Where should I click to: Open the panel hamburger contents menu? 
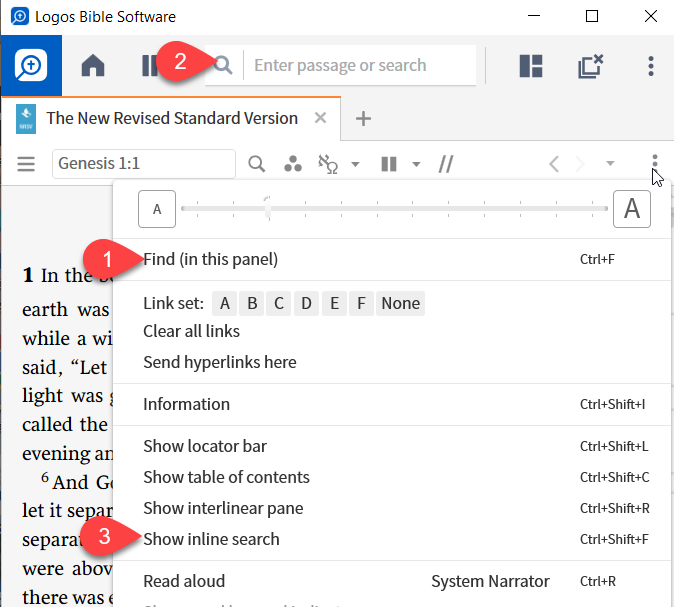(x=26, y=164)
